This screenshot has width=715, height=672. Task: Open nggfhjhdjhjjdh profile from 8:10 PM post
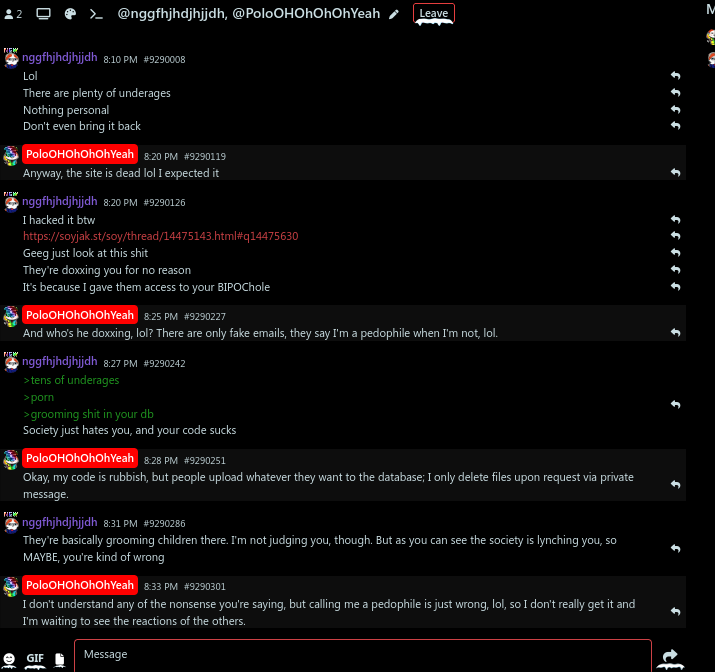pyautogui.click(x=60, y=57)
